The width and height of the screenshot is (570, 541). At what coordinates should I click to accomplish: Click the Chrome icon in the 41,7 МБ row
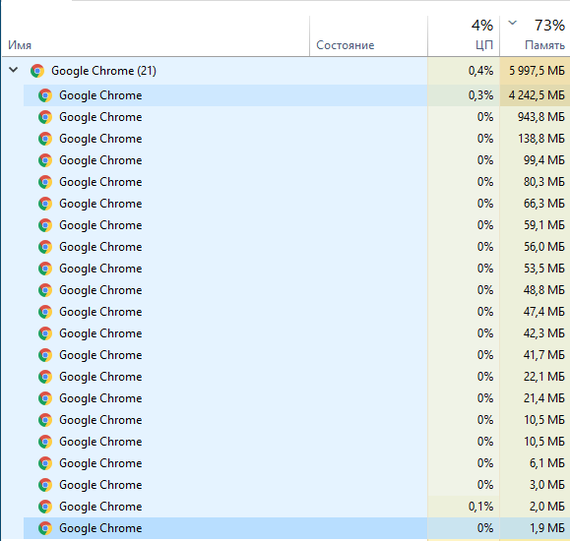point(45,355)
